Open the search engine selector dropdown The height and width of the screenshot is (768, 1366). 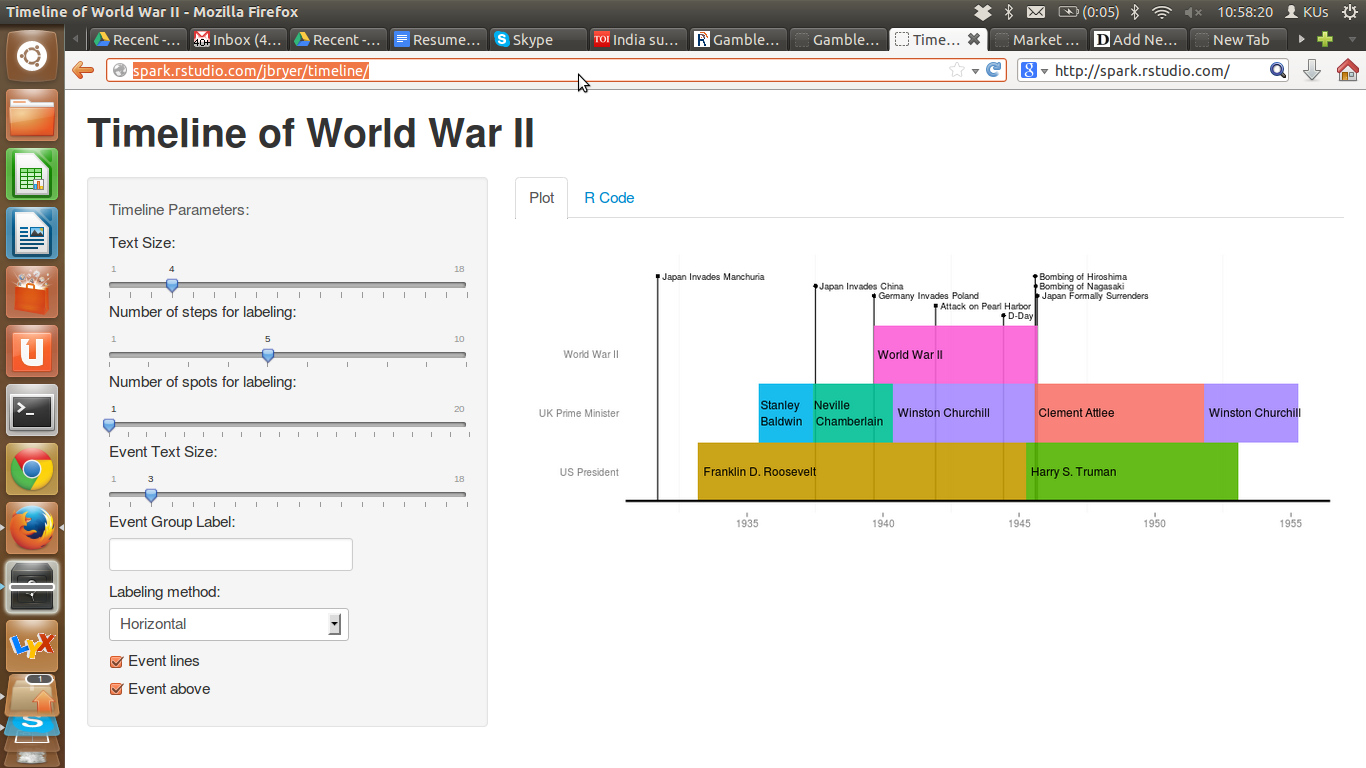[x=1035, y=70]
